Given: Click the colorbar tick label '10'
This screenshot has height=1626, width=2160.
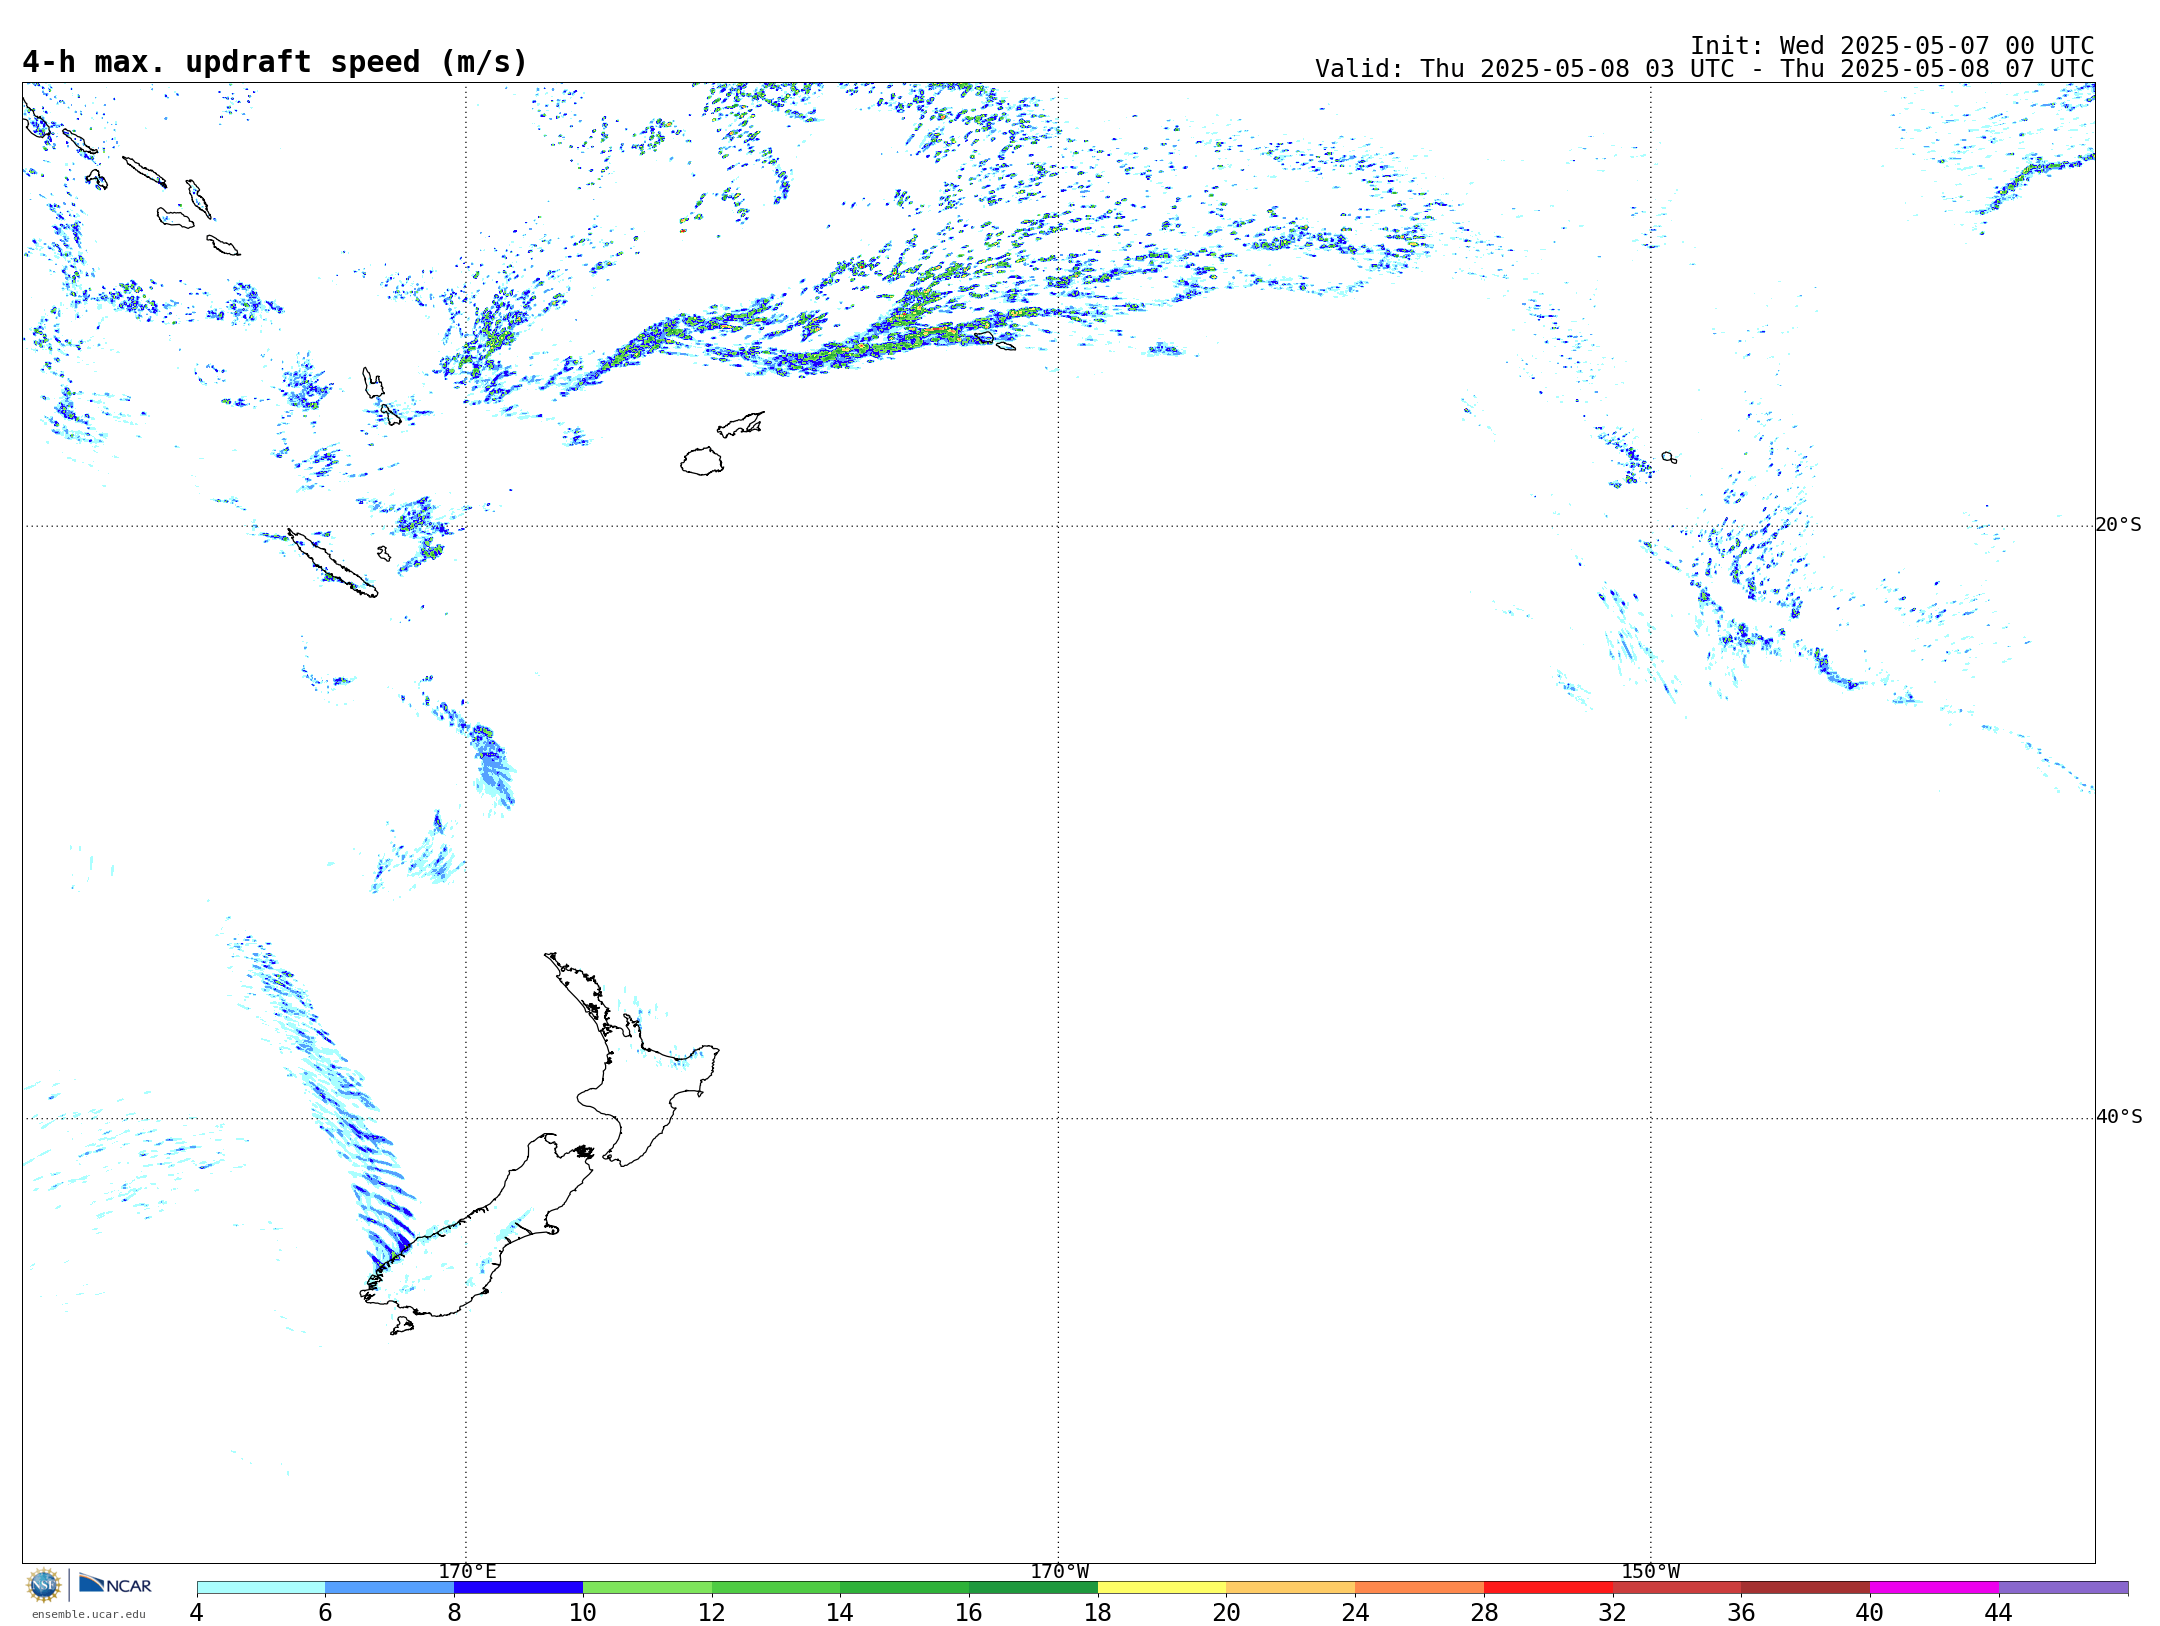Looking at the screenshot, I should (x=583, y=1612).
